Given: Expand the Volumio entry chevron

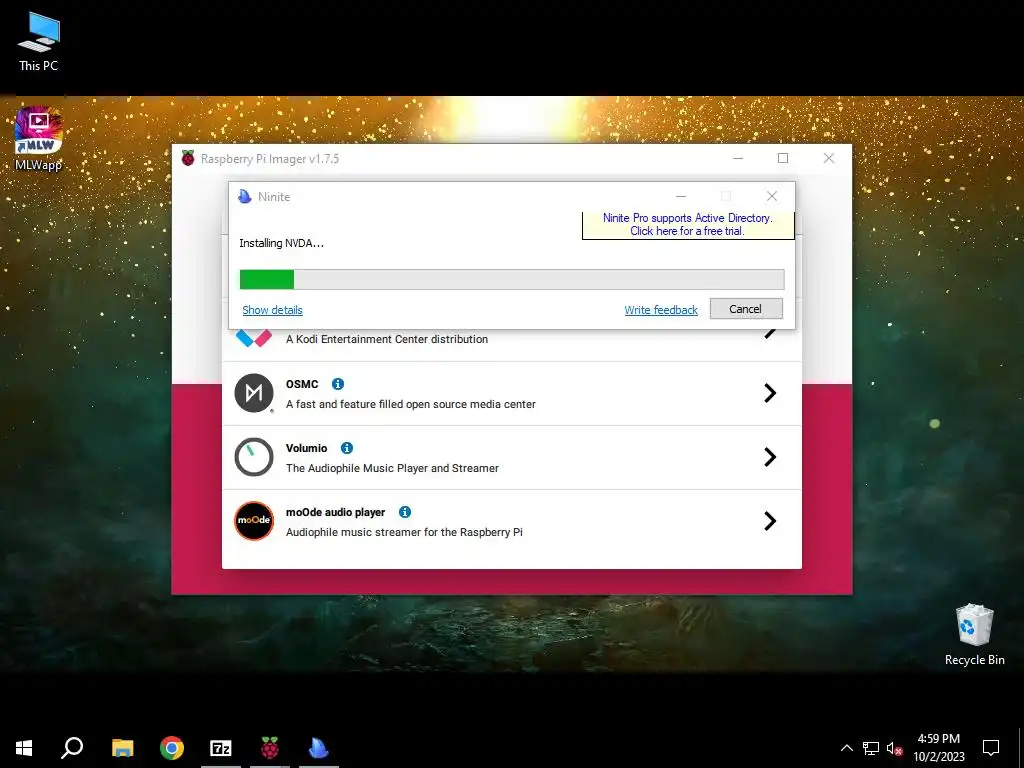Looking at the screenshot, I should point(770,457).
